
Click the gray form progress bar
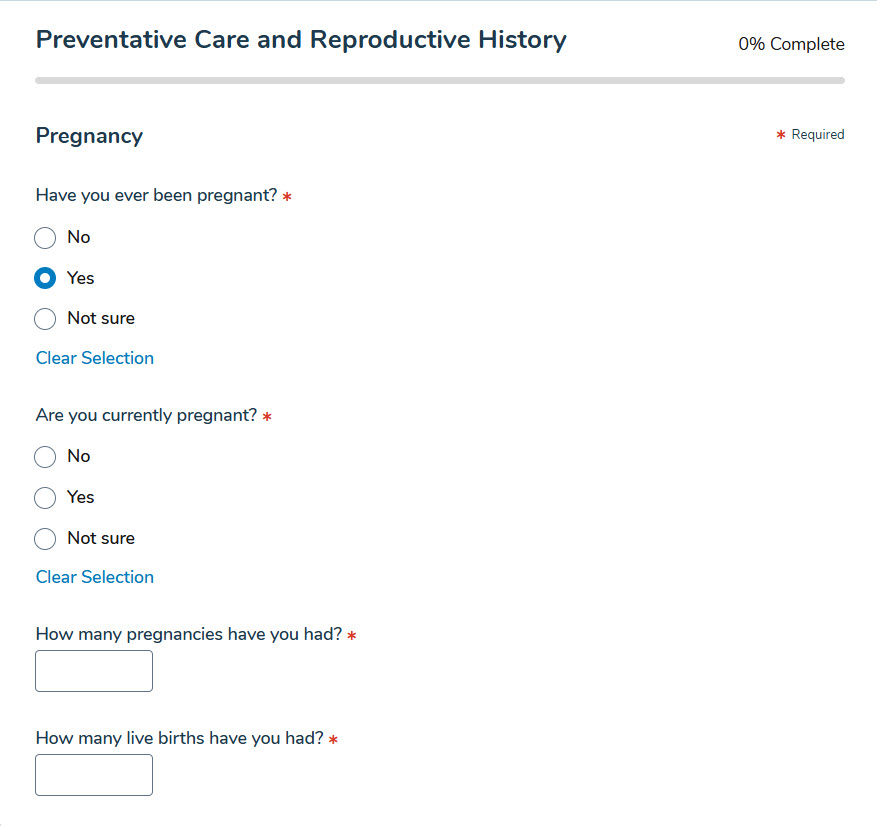(439, 80)
